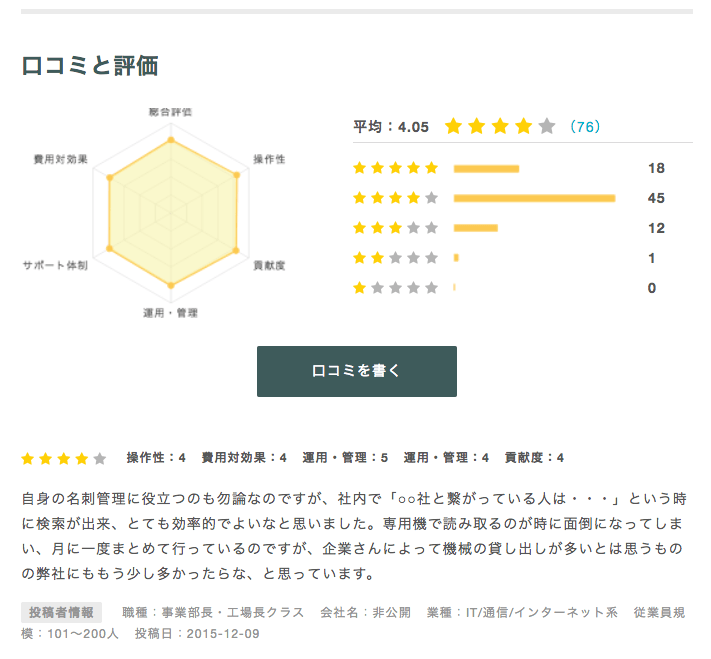Viewport: 711px width, 659px height.
Task: Click the average rating stars beside 4.05
Action: point(499,127)
